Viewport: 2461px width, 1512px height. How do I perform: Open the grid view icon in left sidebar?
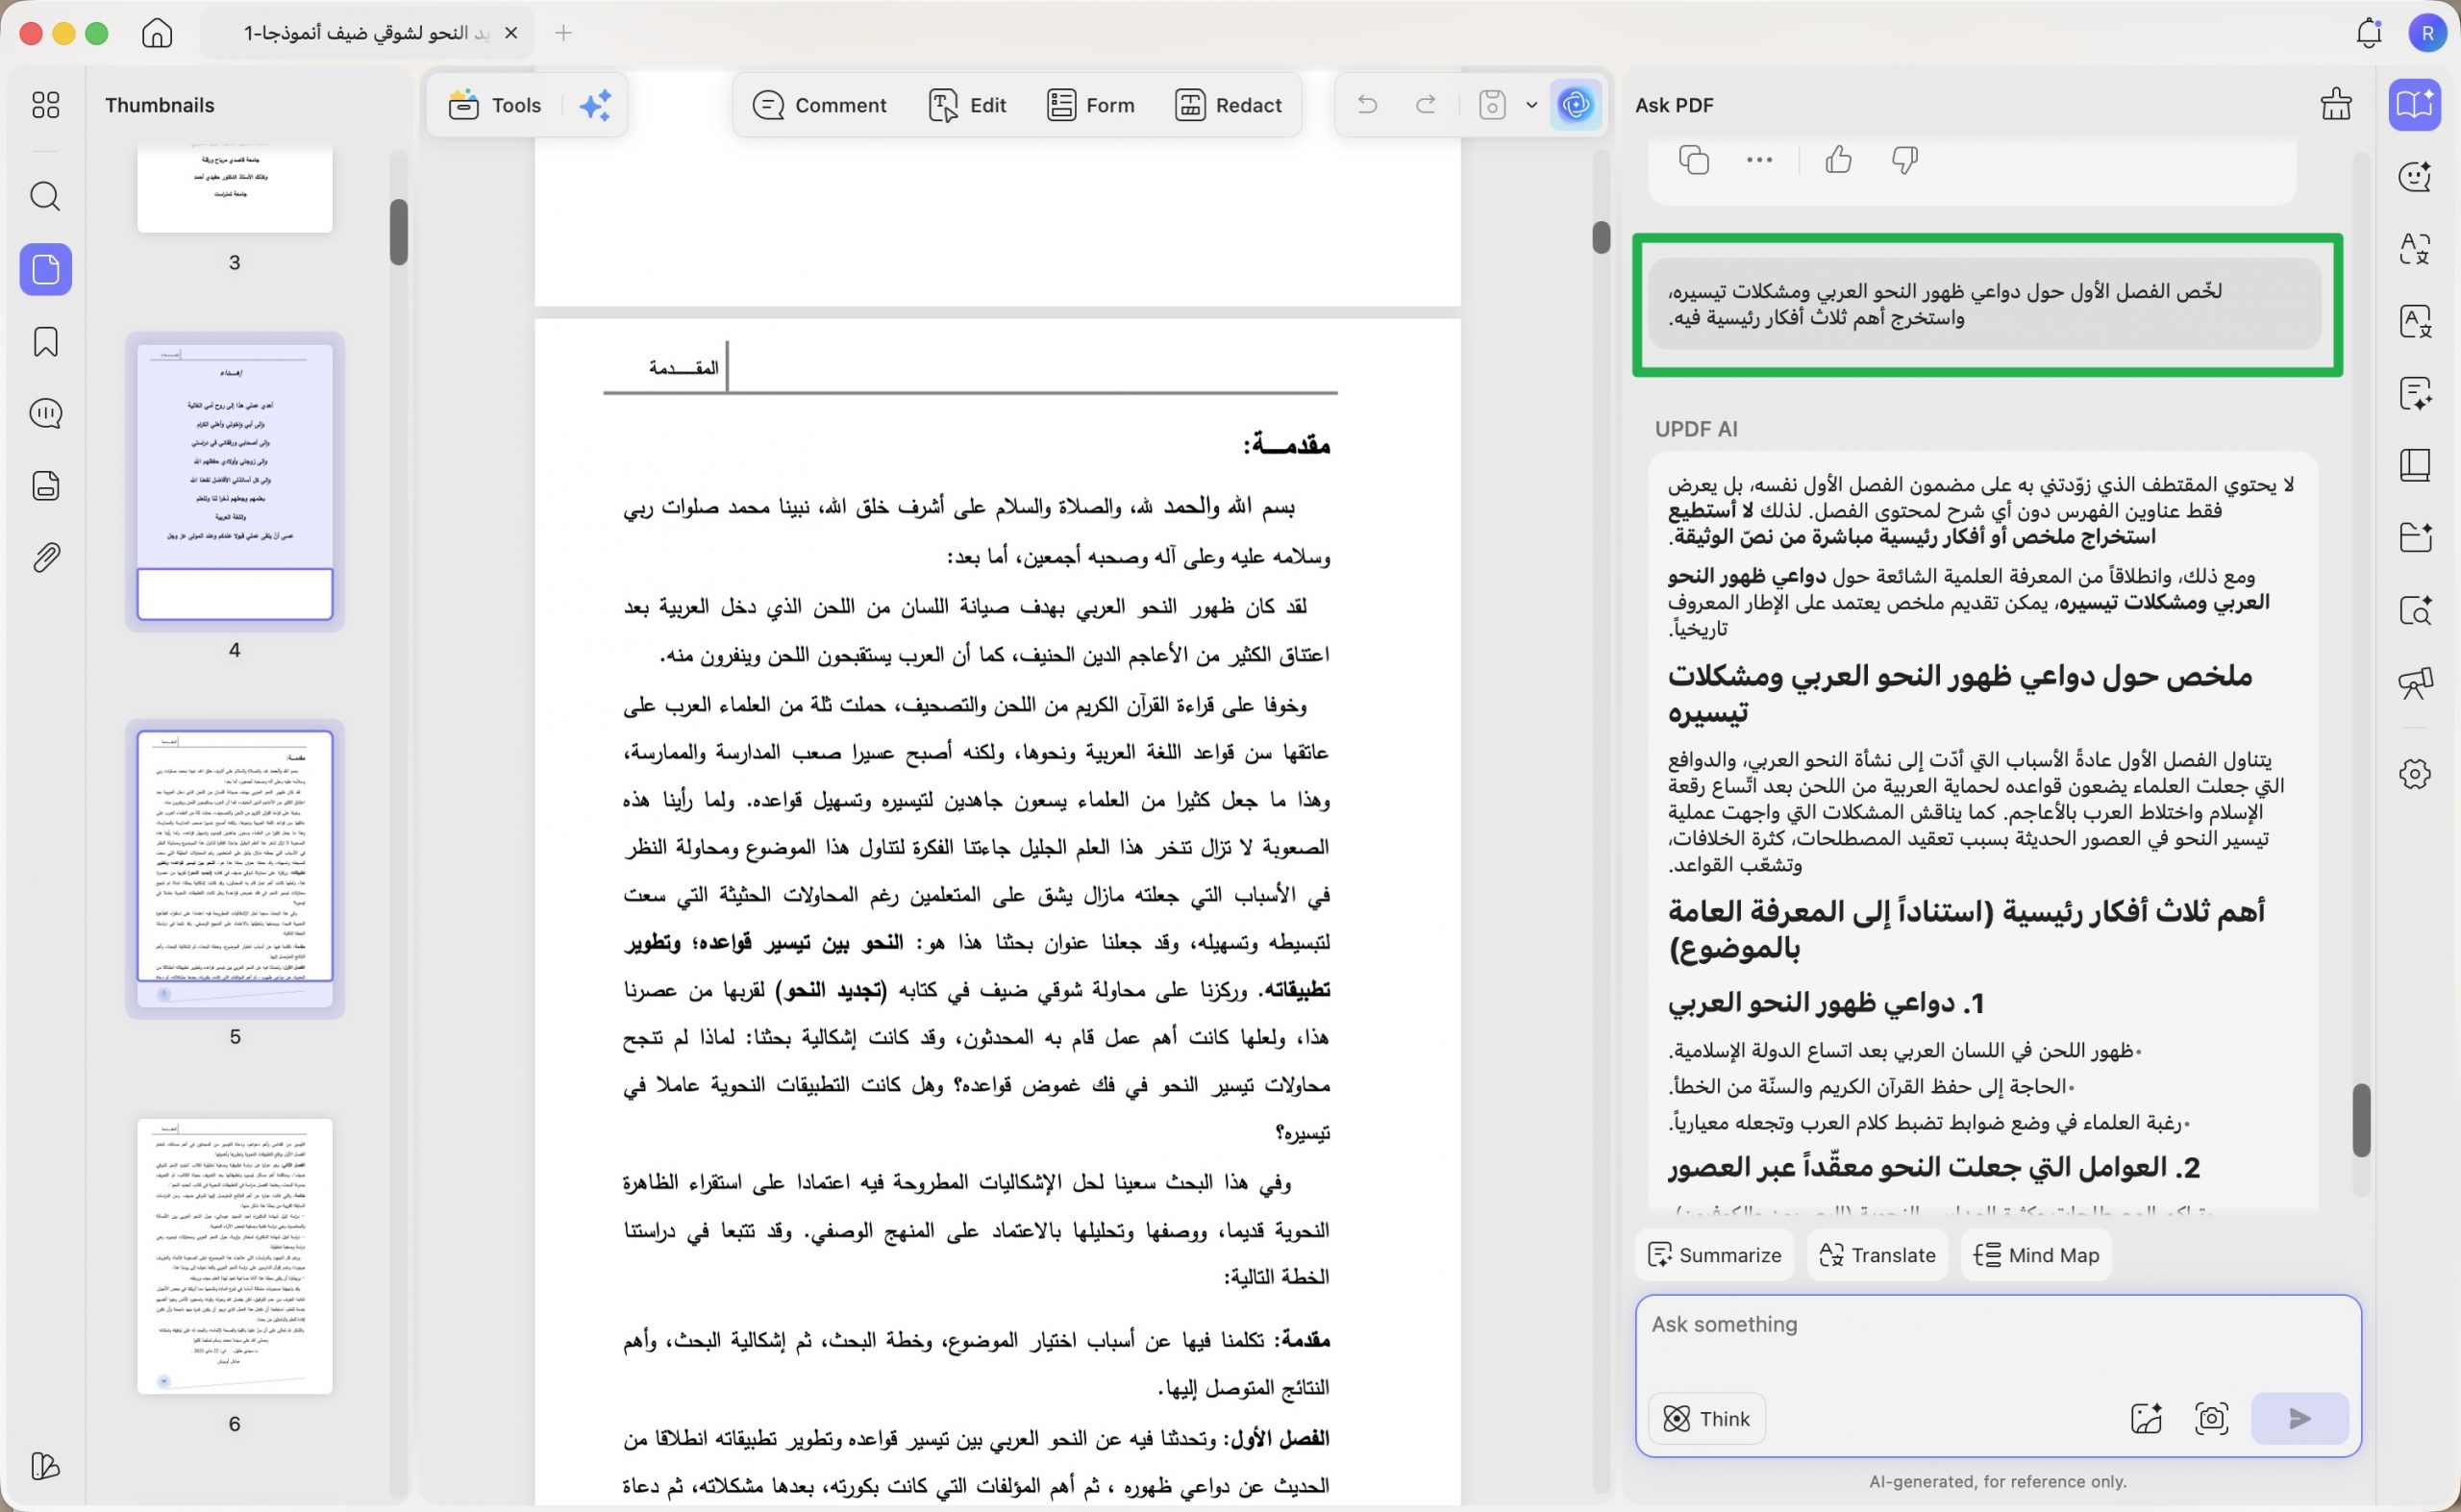[46, 105]
